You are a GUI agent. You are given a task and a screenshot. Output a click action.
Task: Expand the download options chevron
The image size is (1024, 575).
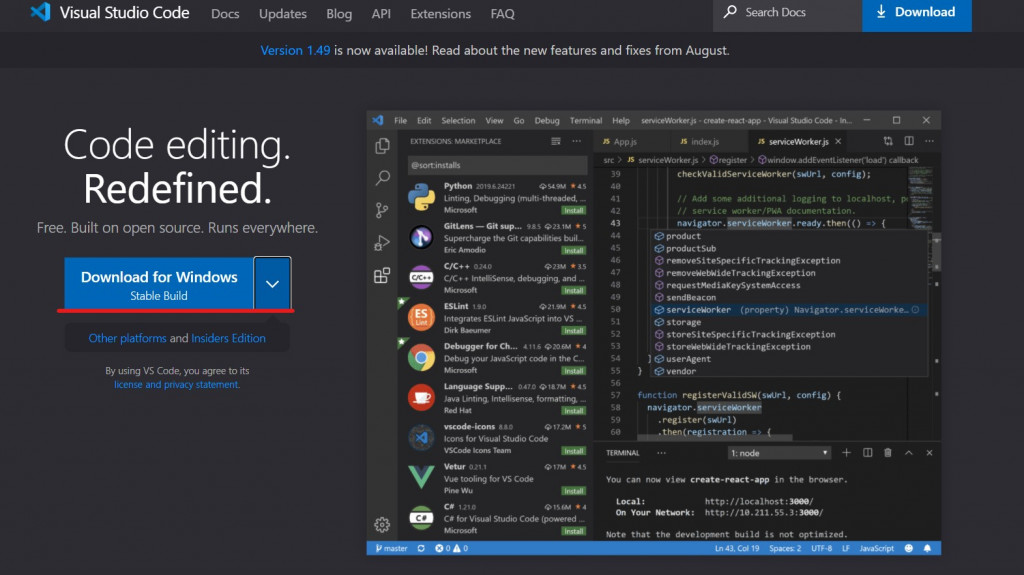[x=272, y=284]
